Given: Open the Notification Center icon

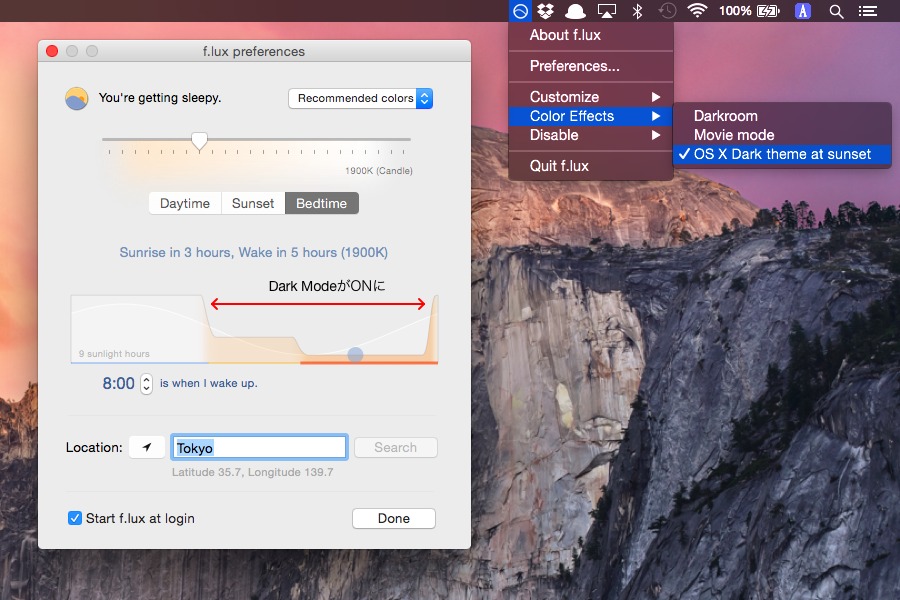Looking at the screenshot, I should tap(867, 11).
